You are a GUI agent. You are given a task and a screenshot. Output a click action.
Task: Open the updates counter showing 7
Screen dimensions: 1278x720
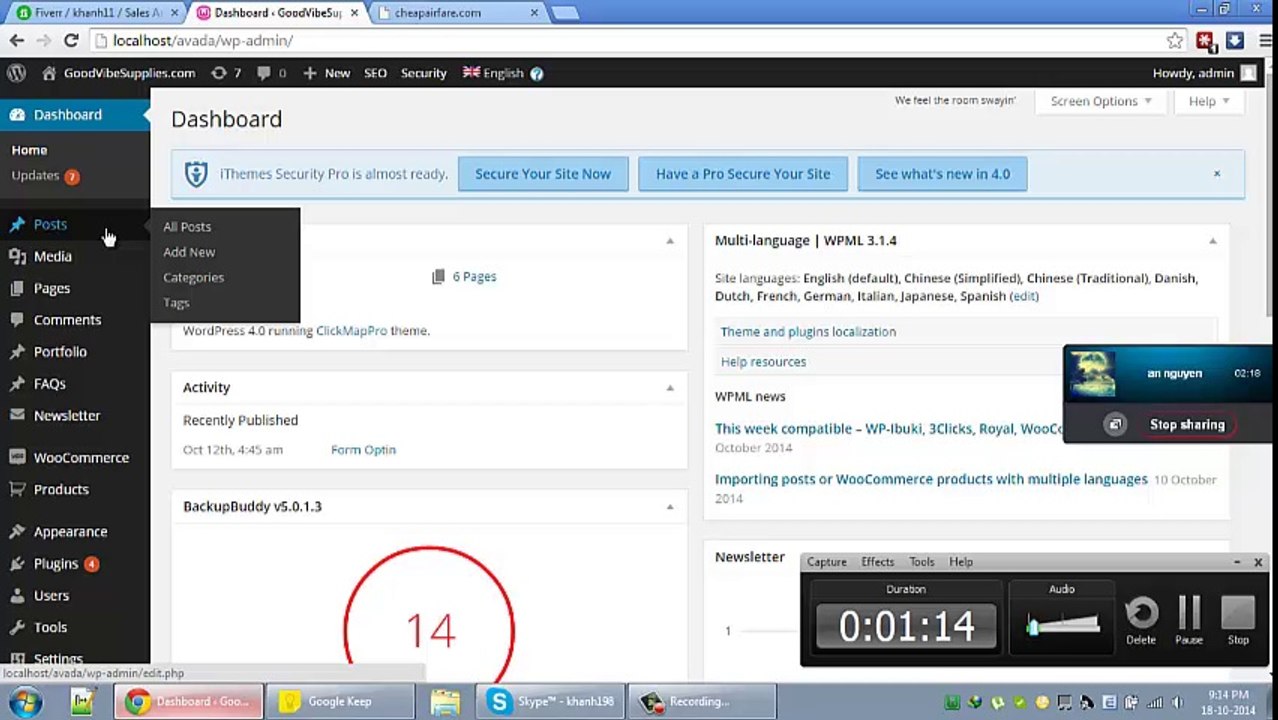click(226, 73)
